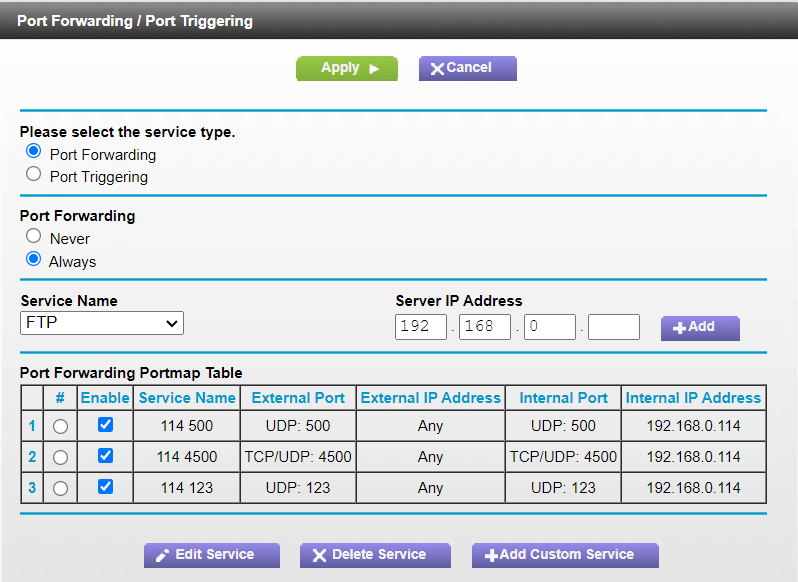Choose the Always radio option
Screen dimensions: 798x582
(34, 259)
